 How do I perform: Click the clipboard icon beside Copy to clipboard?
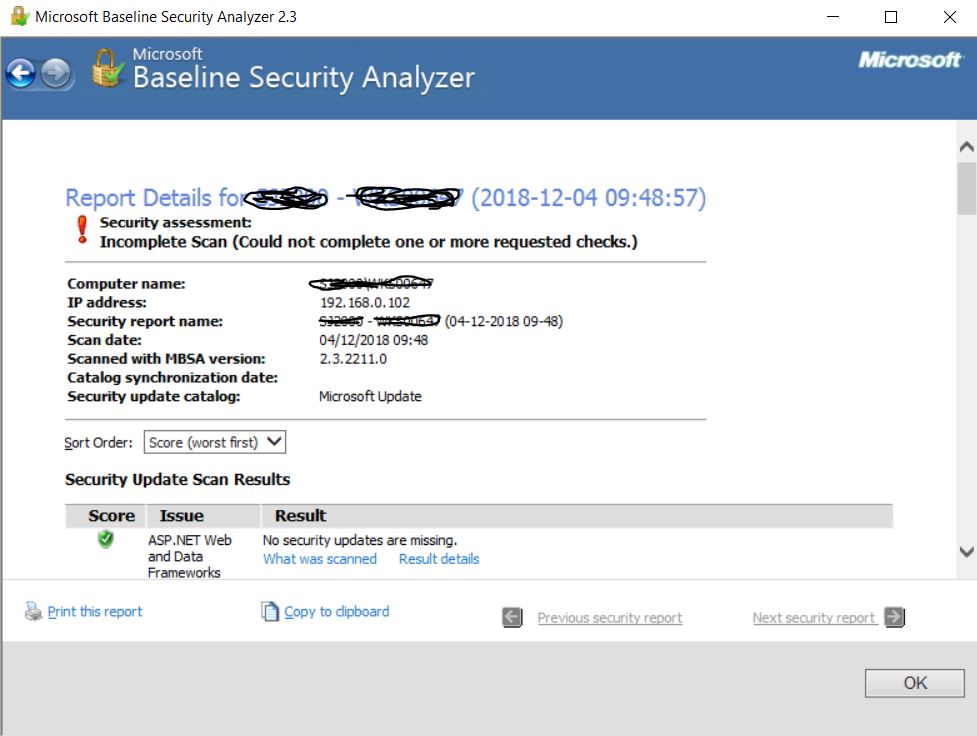click(x=270, y=611)
